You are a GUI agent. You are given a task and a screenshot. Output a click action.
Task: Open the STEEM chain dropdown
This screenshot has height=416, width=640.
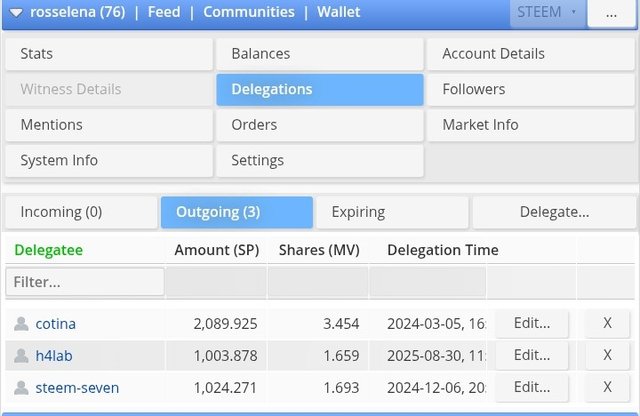[x=546, y=13]
